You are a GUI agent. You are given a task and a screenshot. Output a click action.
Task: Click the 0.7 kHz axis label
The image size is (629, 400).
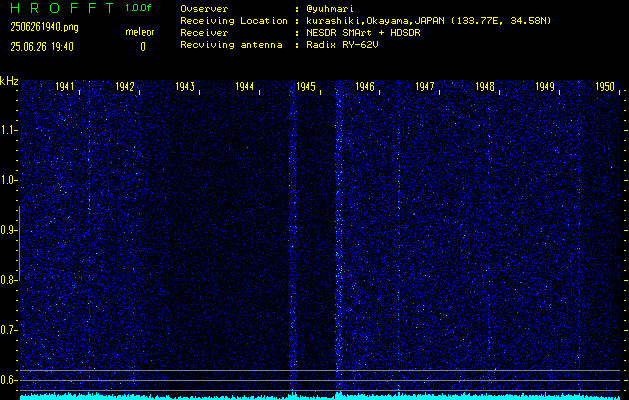[x=7, y=330]
